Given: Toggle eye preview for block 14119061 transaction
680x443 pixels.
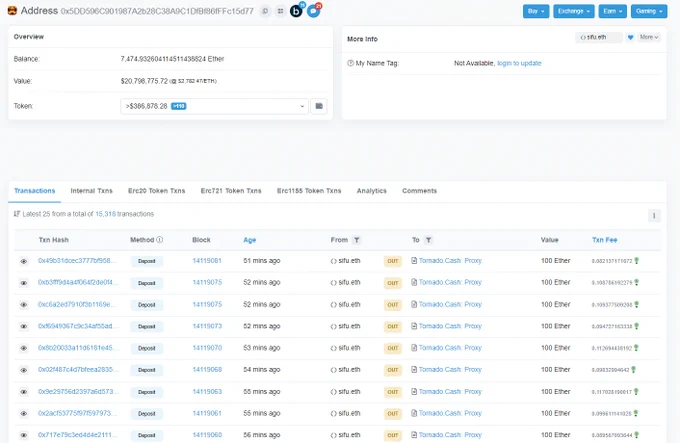Looking at the screenshot, I should click(24, 414).
